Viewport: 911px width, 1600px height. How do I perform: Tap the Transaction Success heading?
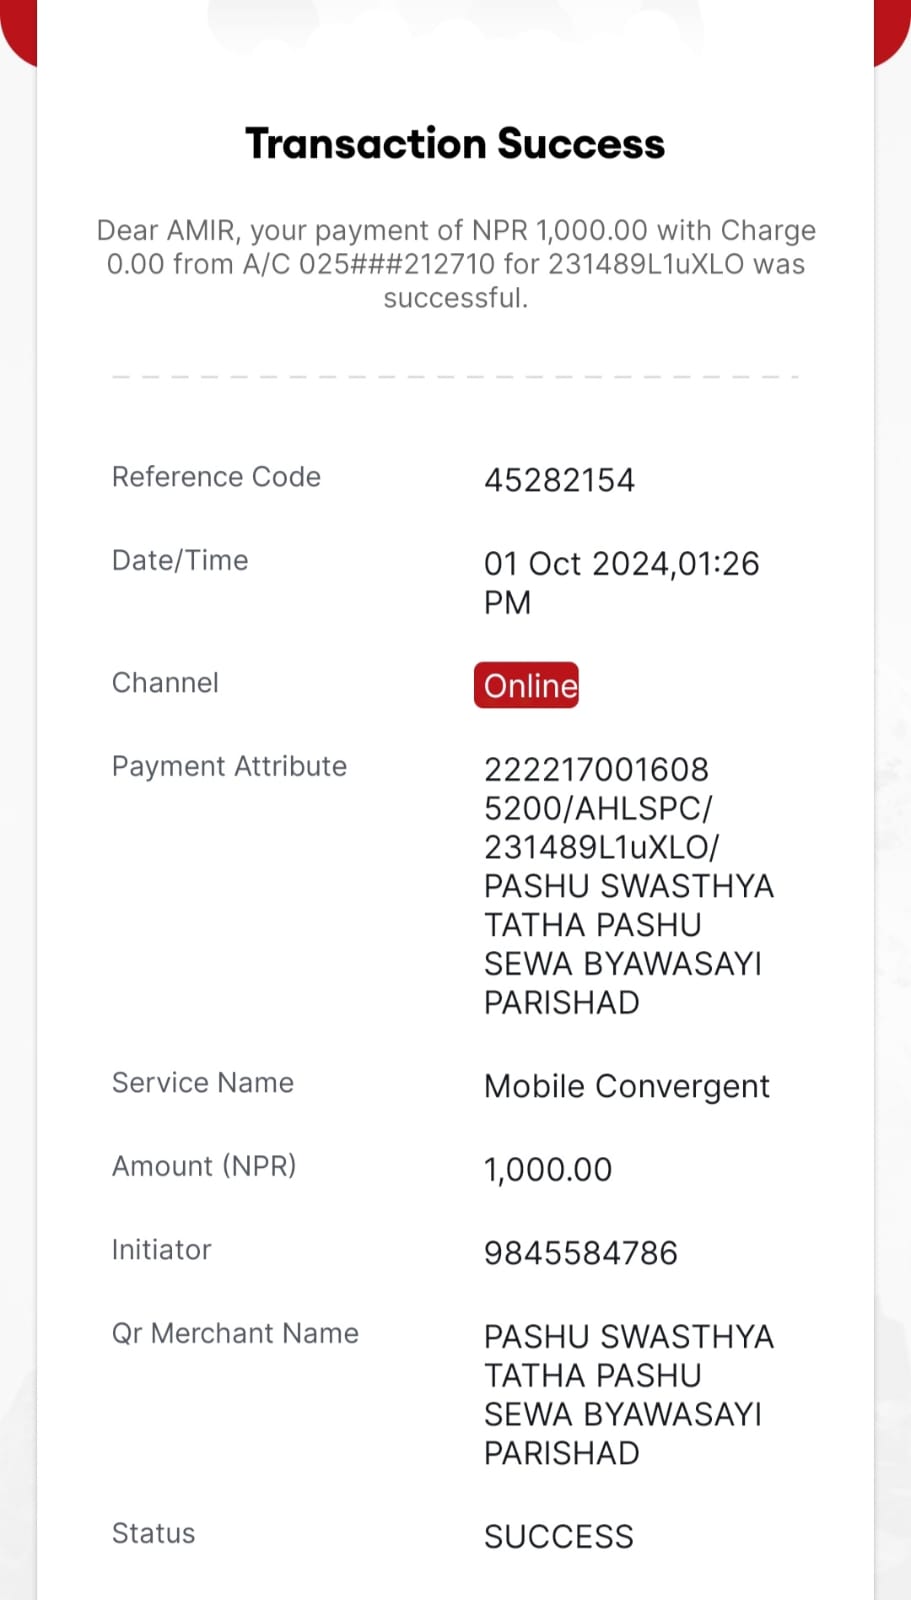[x=455, y=144]
